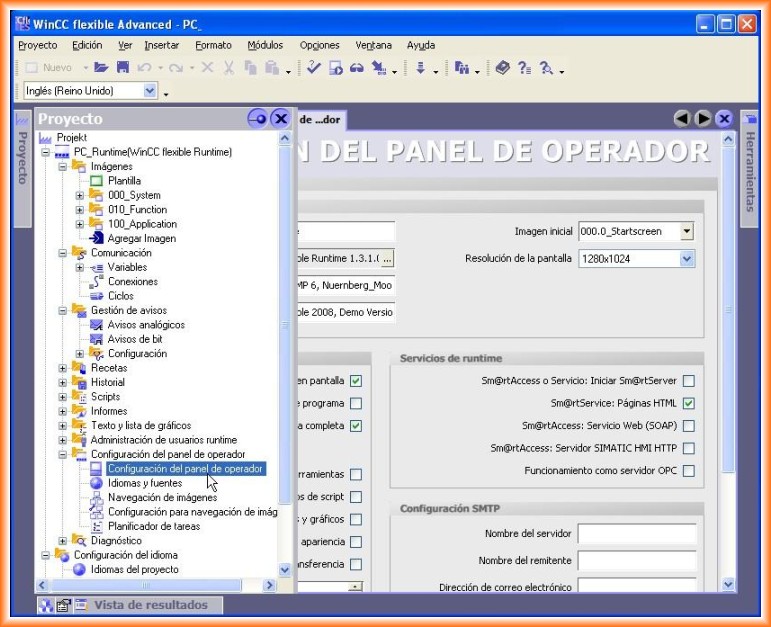This screenshot has width=771, height=627.
Task: Expand the Recetas tree node
Action: (x=63, y=368)
